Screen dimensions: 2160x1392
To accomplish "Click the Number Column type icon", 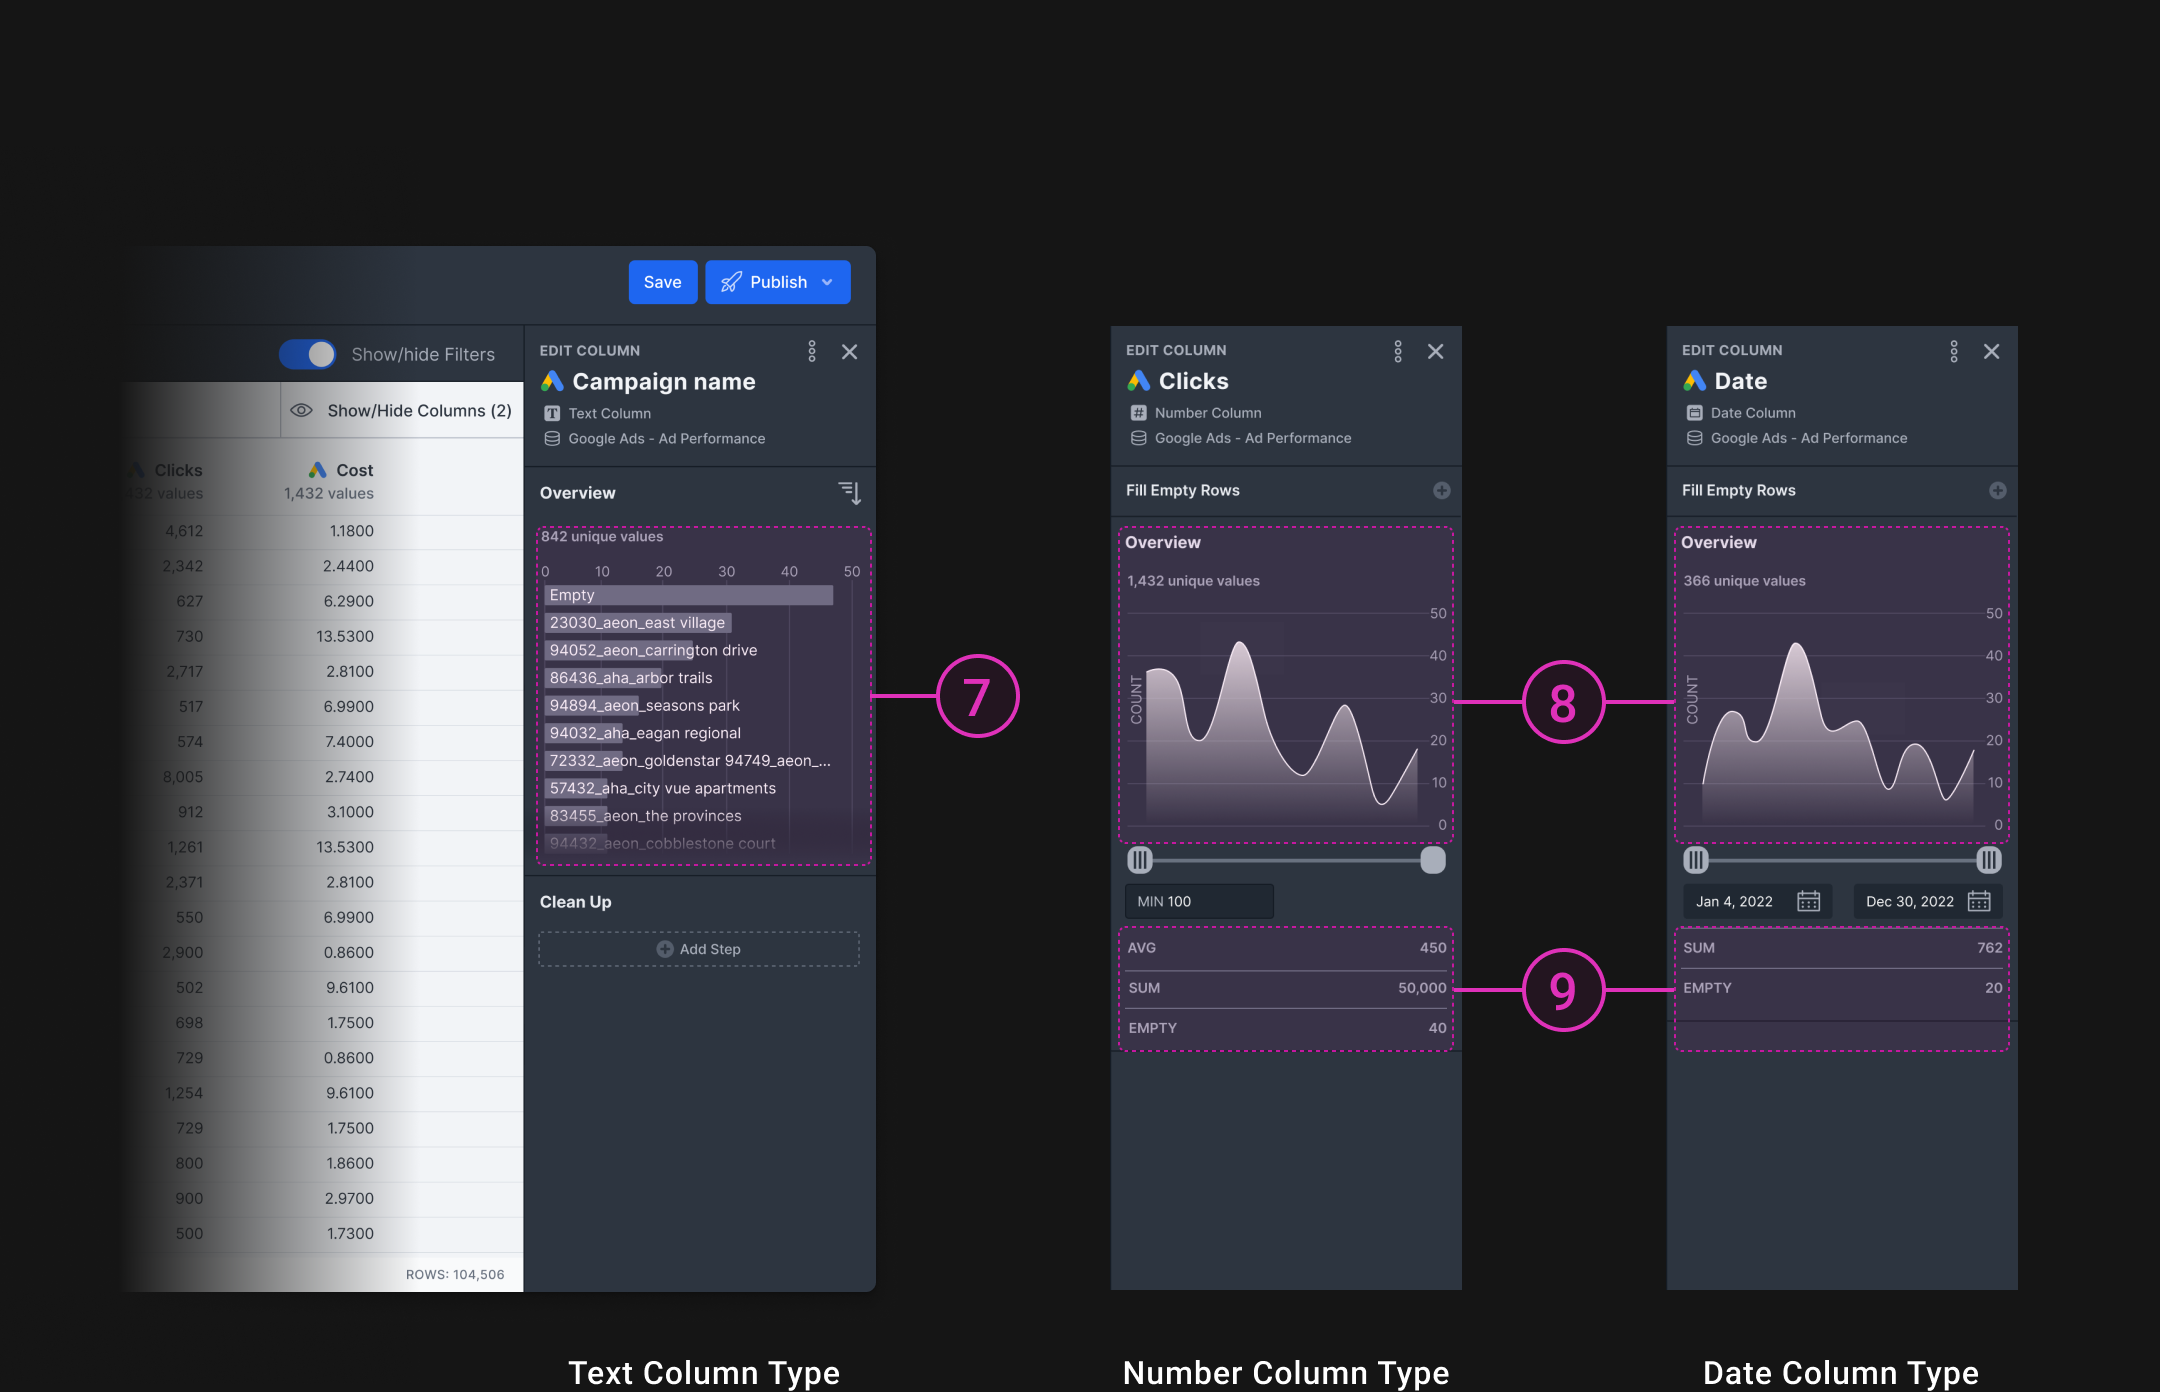I will (1138, 413).
